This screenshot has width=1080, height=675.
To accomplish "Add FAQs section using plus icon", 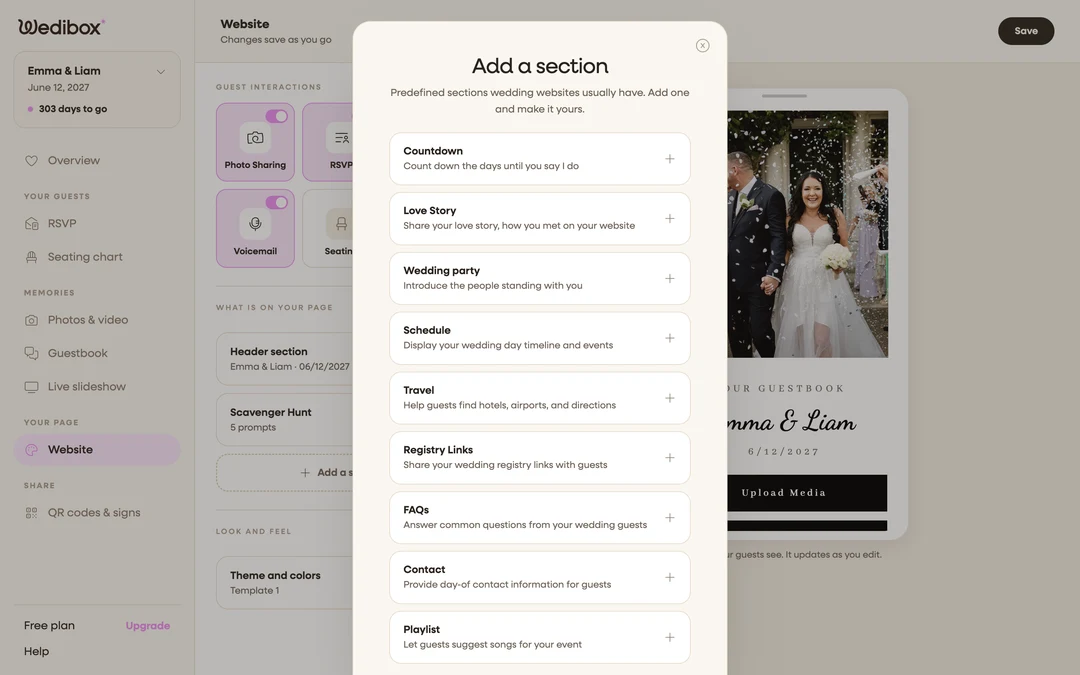I will coord(669,518).
